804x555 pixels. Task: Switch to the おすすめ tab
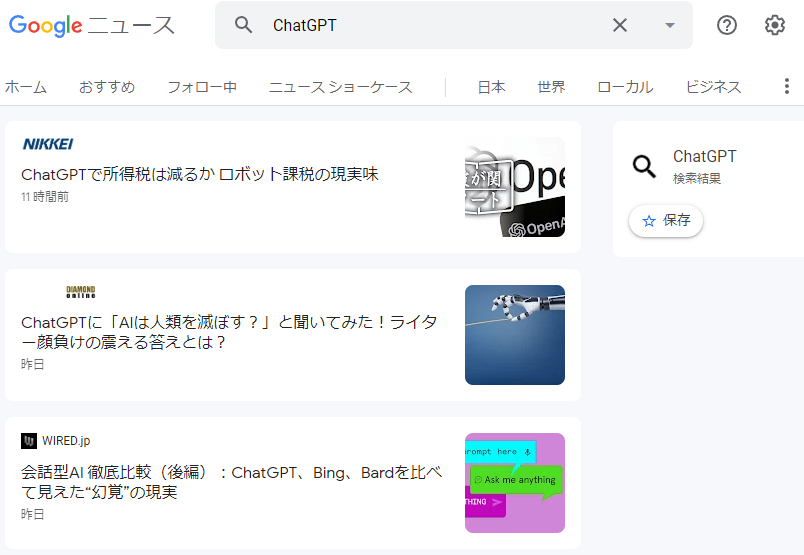(x=107, y=87)
